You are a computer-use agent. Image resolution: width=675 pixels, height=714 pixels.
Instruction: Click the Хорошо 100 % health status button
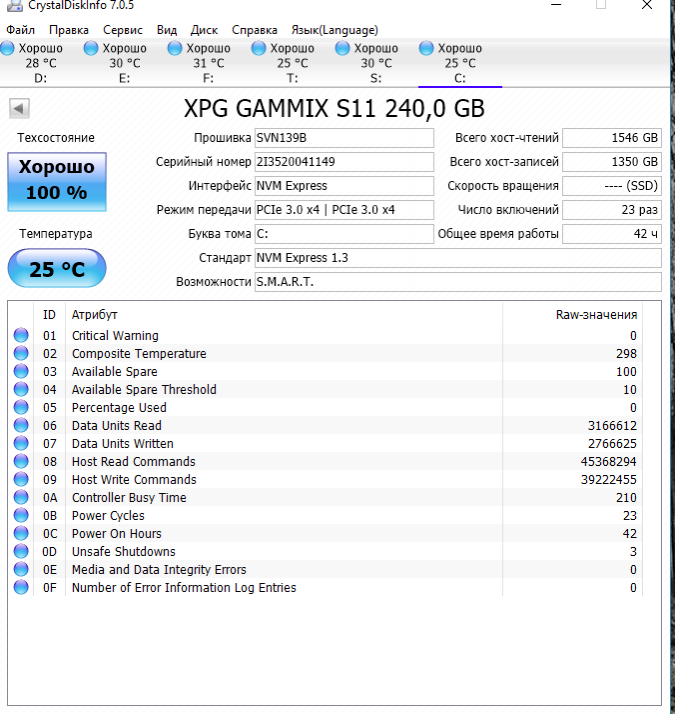(x=57, y=182)
